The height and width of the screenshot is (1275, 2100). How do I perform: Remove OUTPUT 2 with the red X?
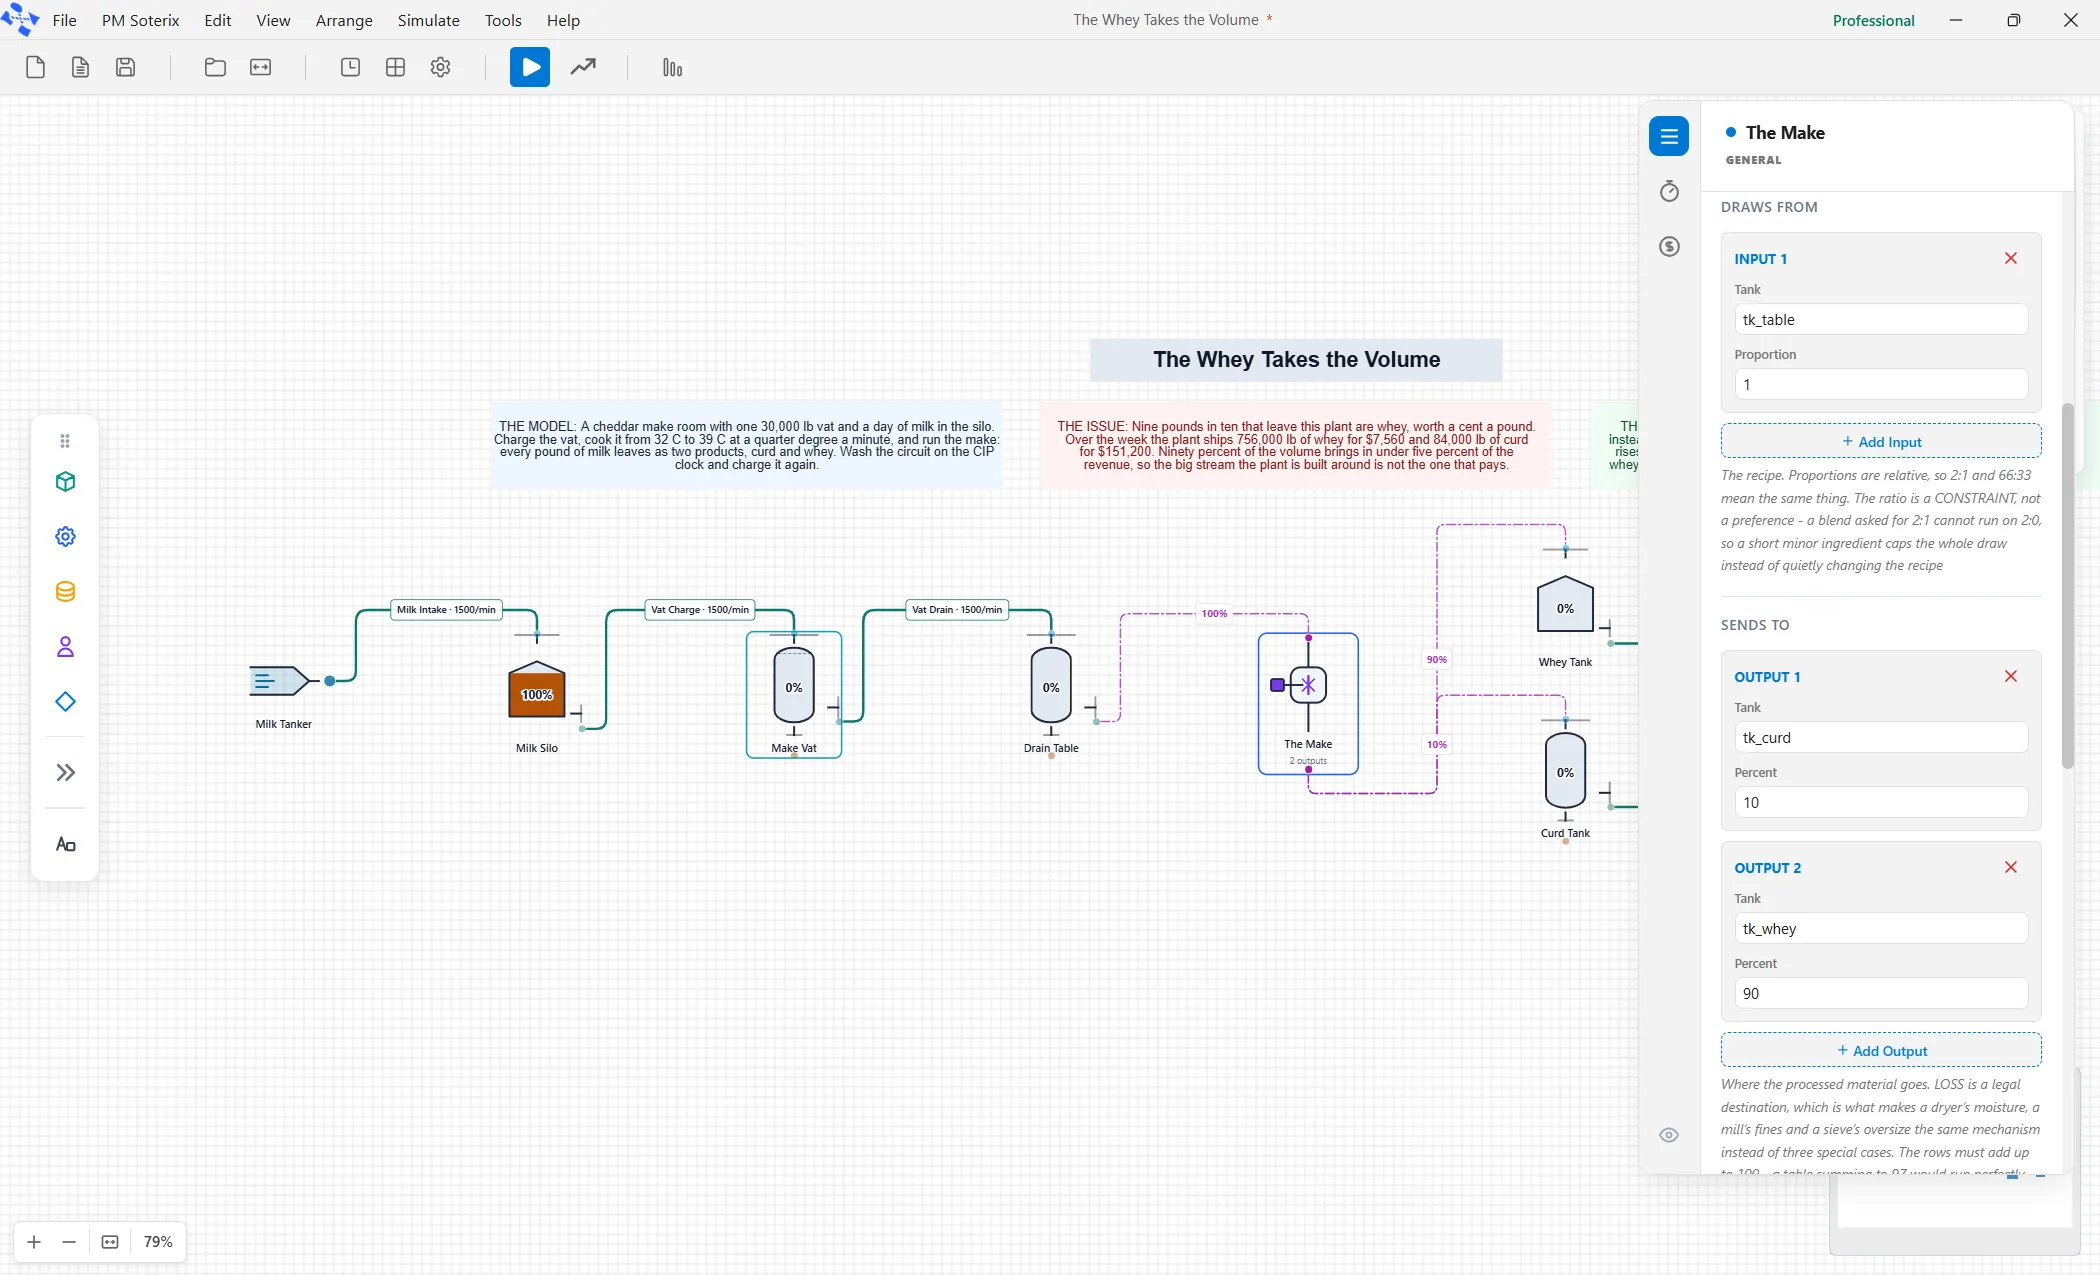coord(2011,867)
